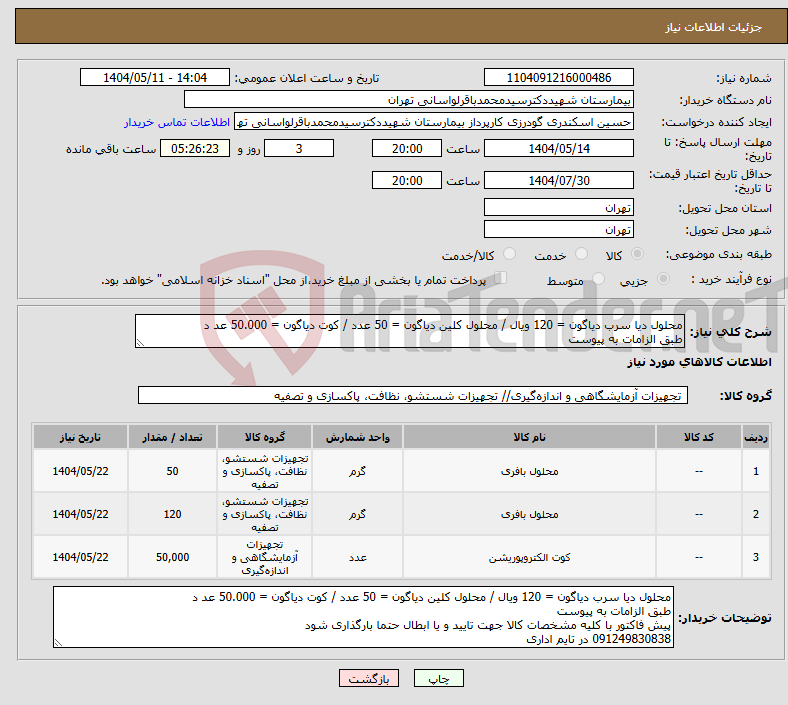Click the تاریخ نیاز column header
This screenshot has height=705, width=788.
[80, 437]
